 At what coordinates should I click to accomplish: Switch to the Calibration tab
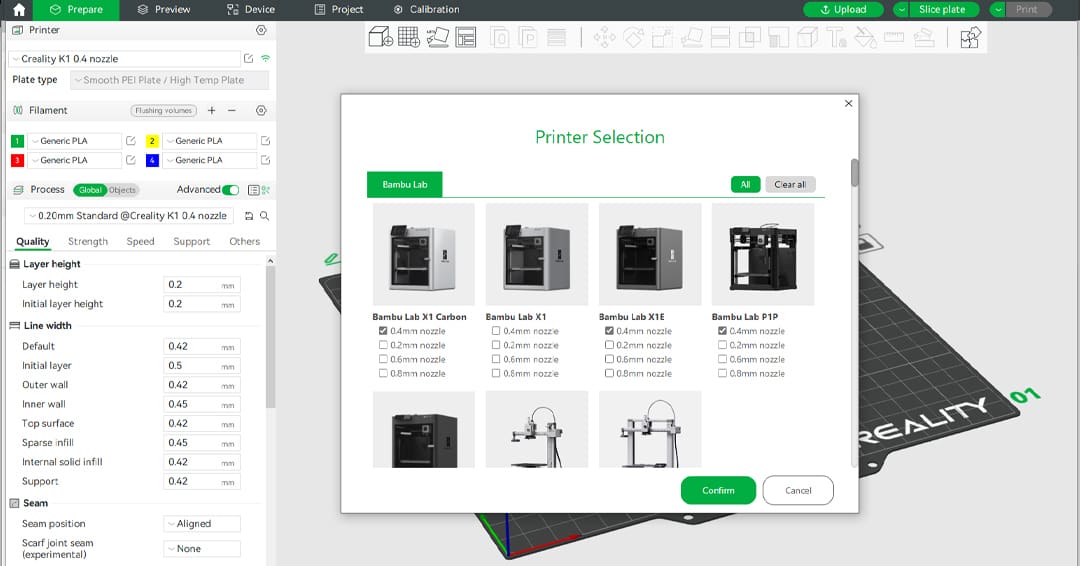(x=426, y=10)
